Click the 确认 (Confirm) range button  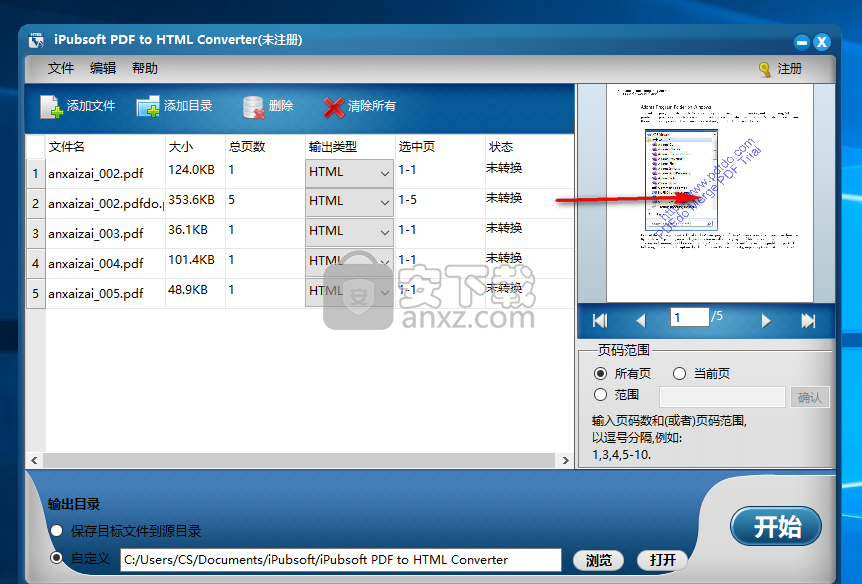(809, 397)
